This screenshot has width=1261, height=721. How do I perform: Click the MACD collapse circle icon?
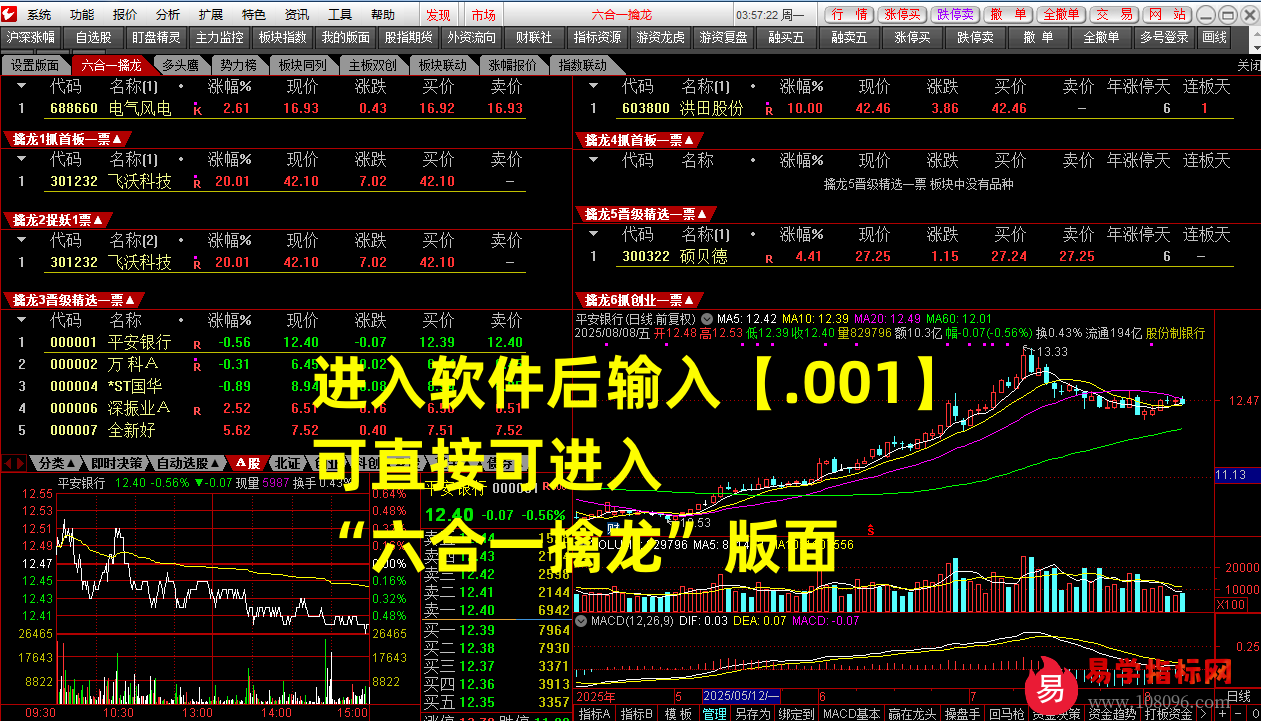coord(582,621)
